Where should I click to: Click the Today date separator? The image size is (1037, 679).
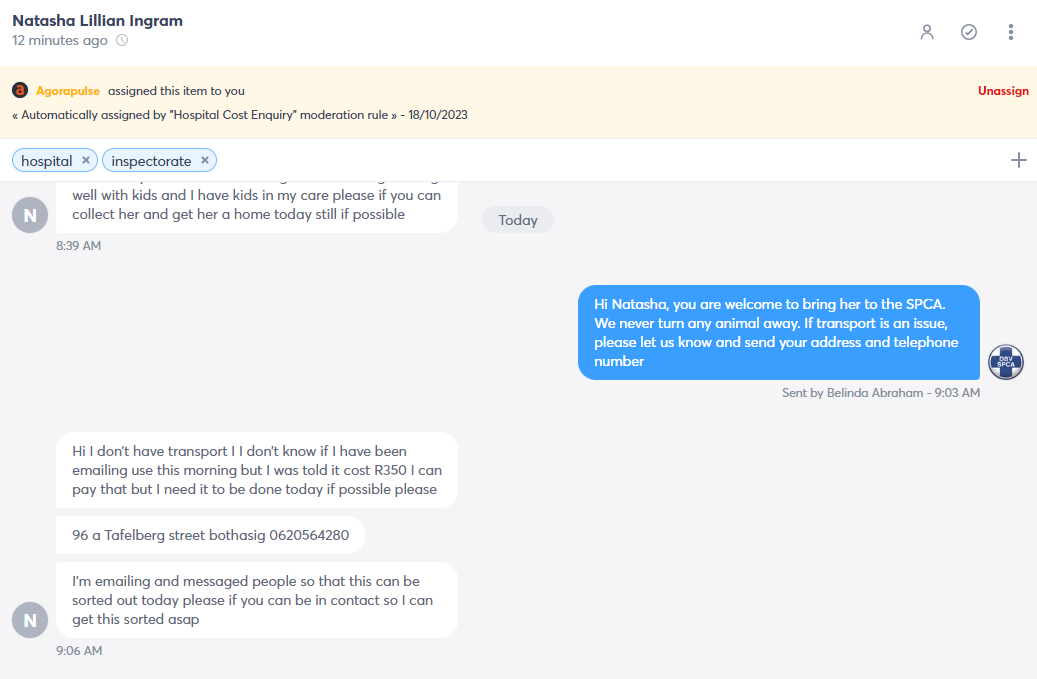(518, 220)
